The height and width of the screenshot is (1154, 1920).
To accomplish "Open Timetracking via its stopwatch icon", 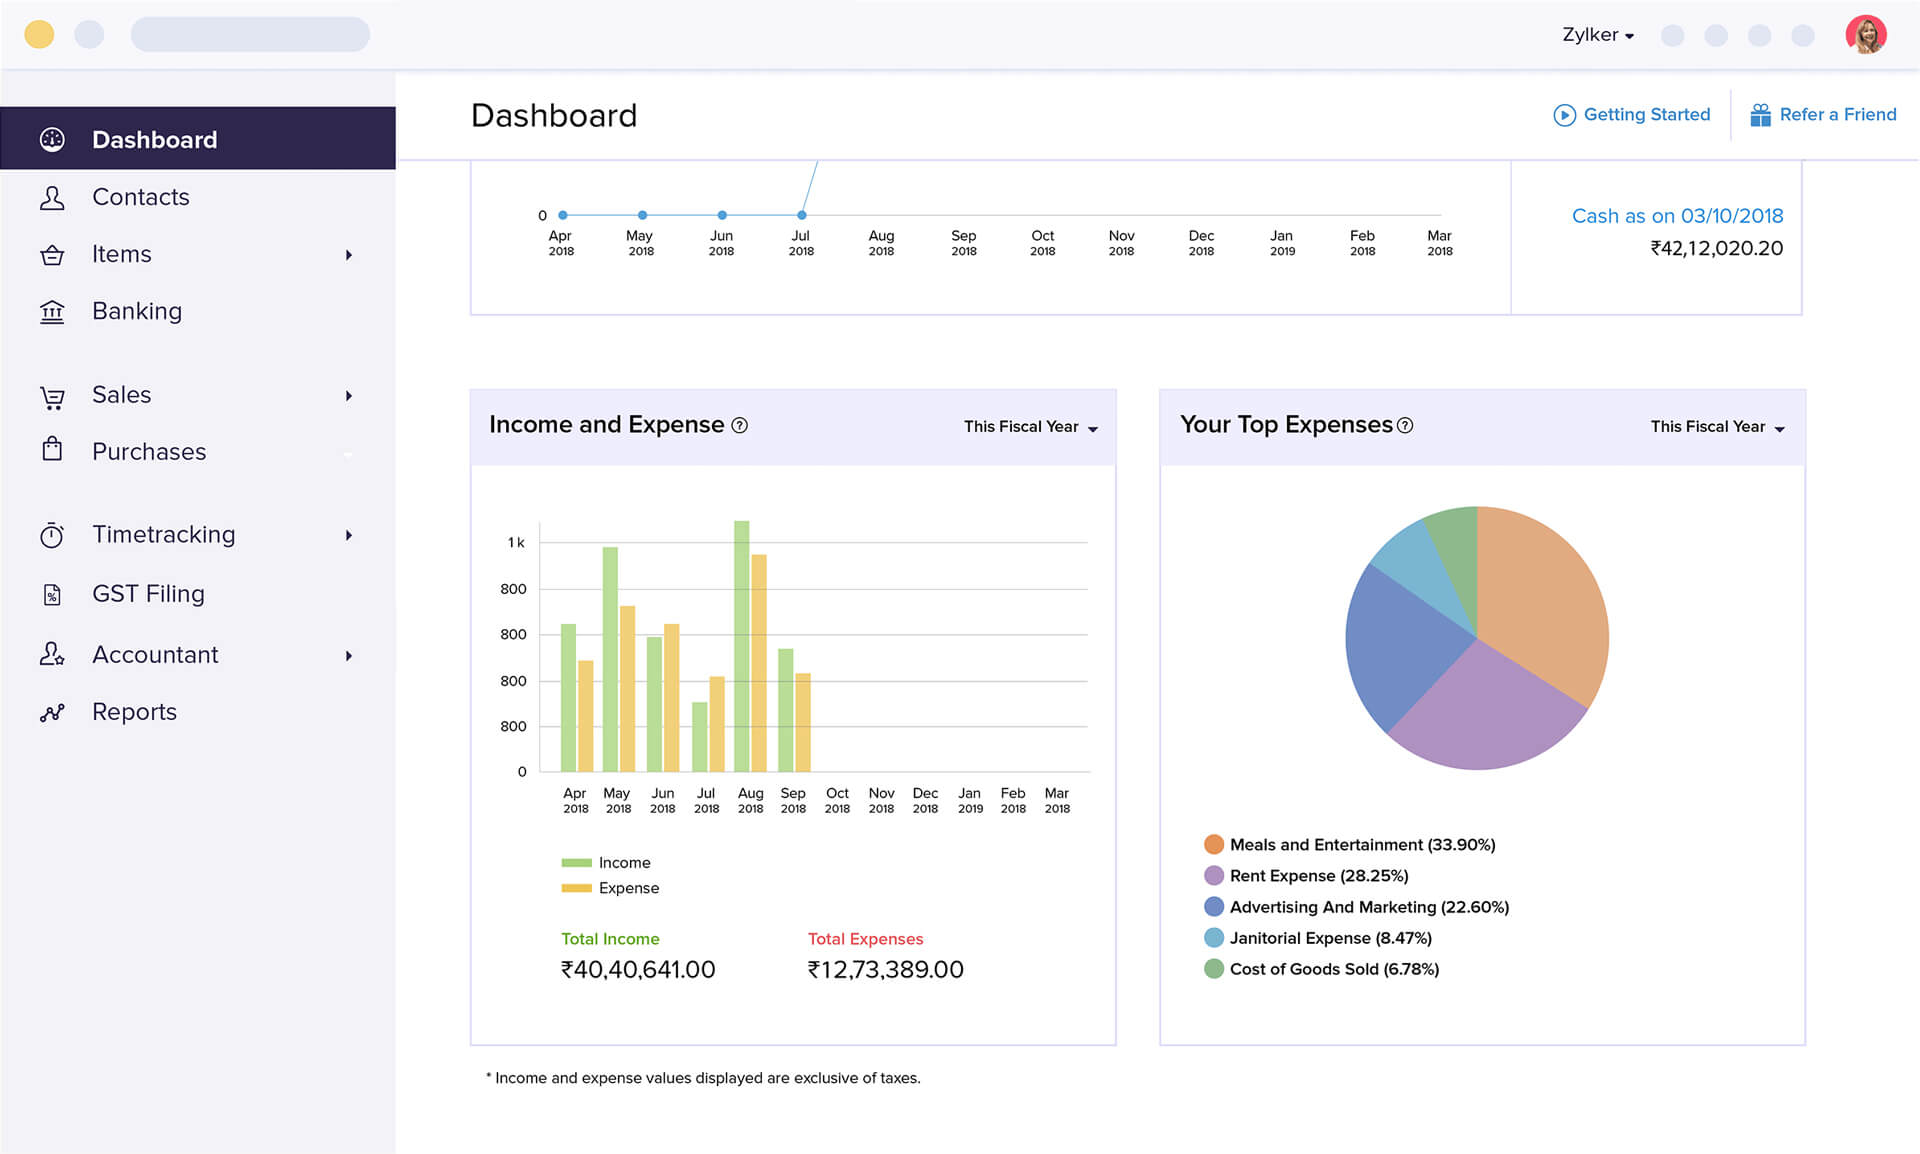I will [x=53, y=534].
